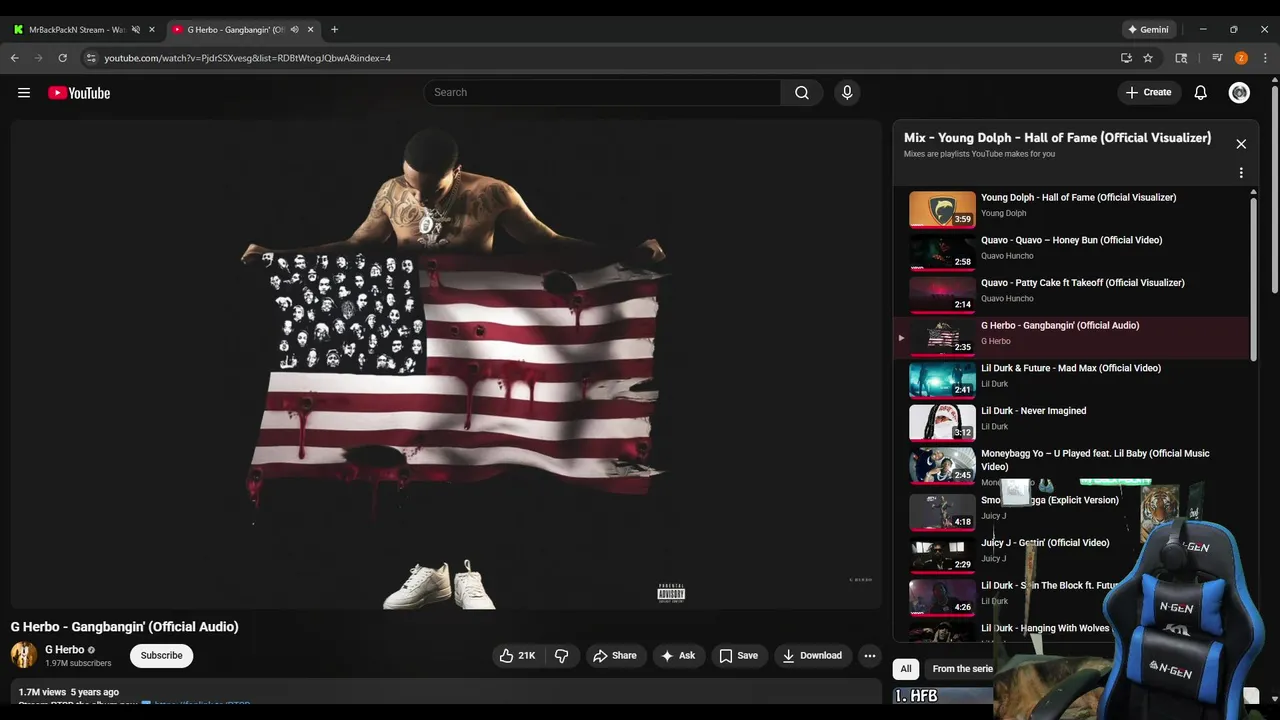Switch to the MrBackPackN Stream tab
Viewport: 1280px width, 720px height.
tap(78, 30)
